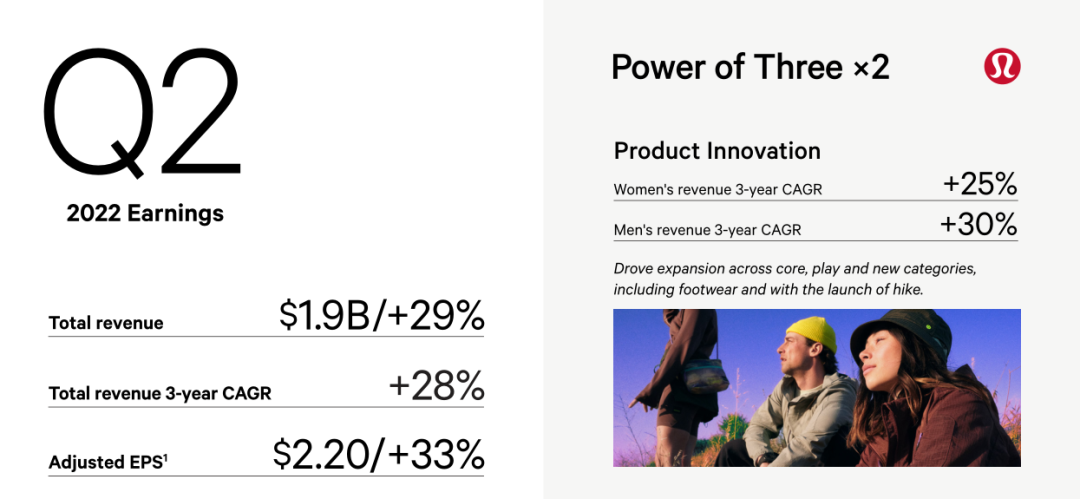
Task: Select the "2022 Earnings" subtitle
Action: coord(145,213)
